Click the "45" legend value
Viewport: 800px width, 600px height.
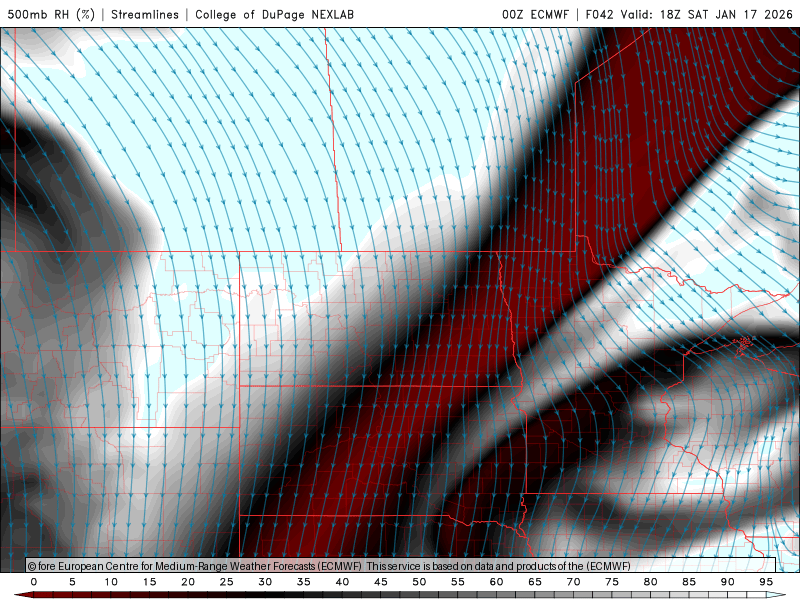pyautogui.click(x=381, y=582)
